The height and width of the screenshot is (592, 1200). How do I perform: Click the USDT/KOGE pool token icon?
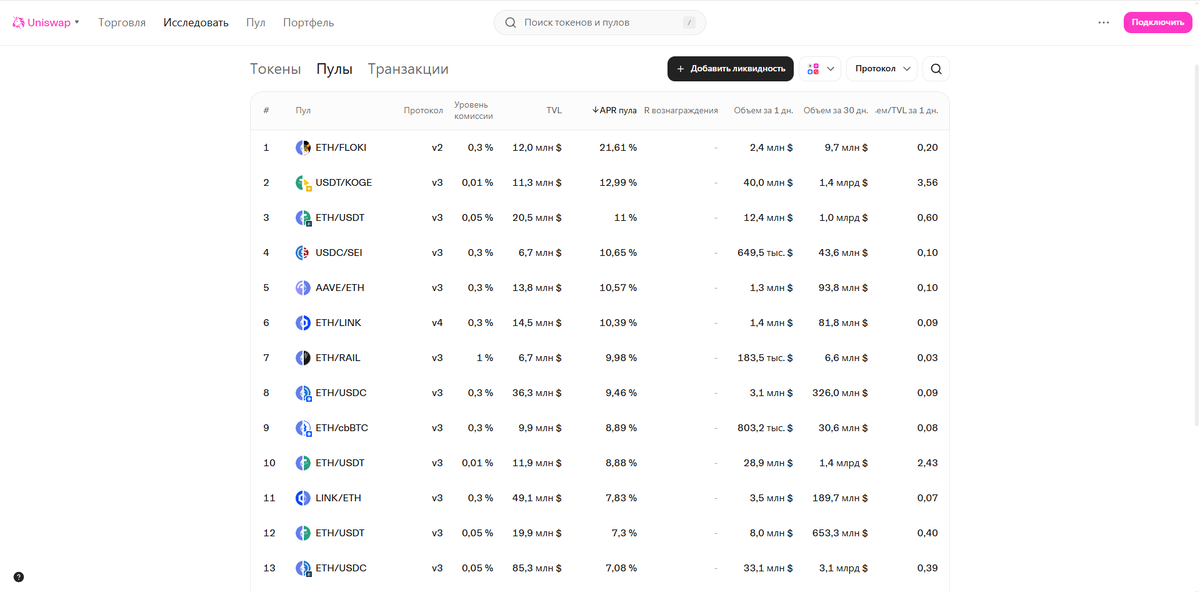click(x=303, y=183)
